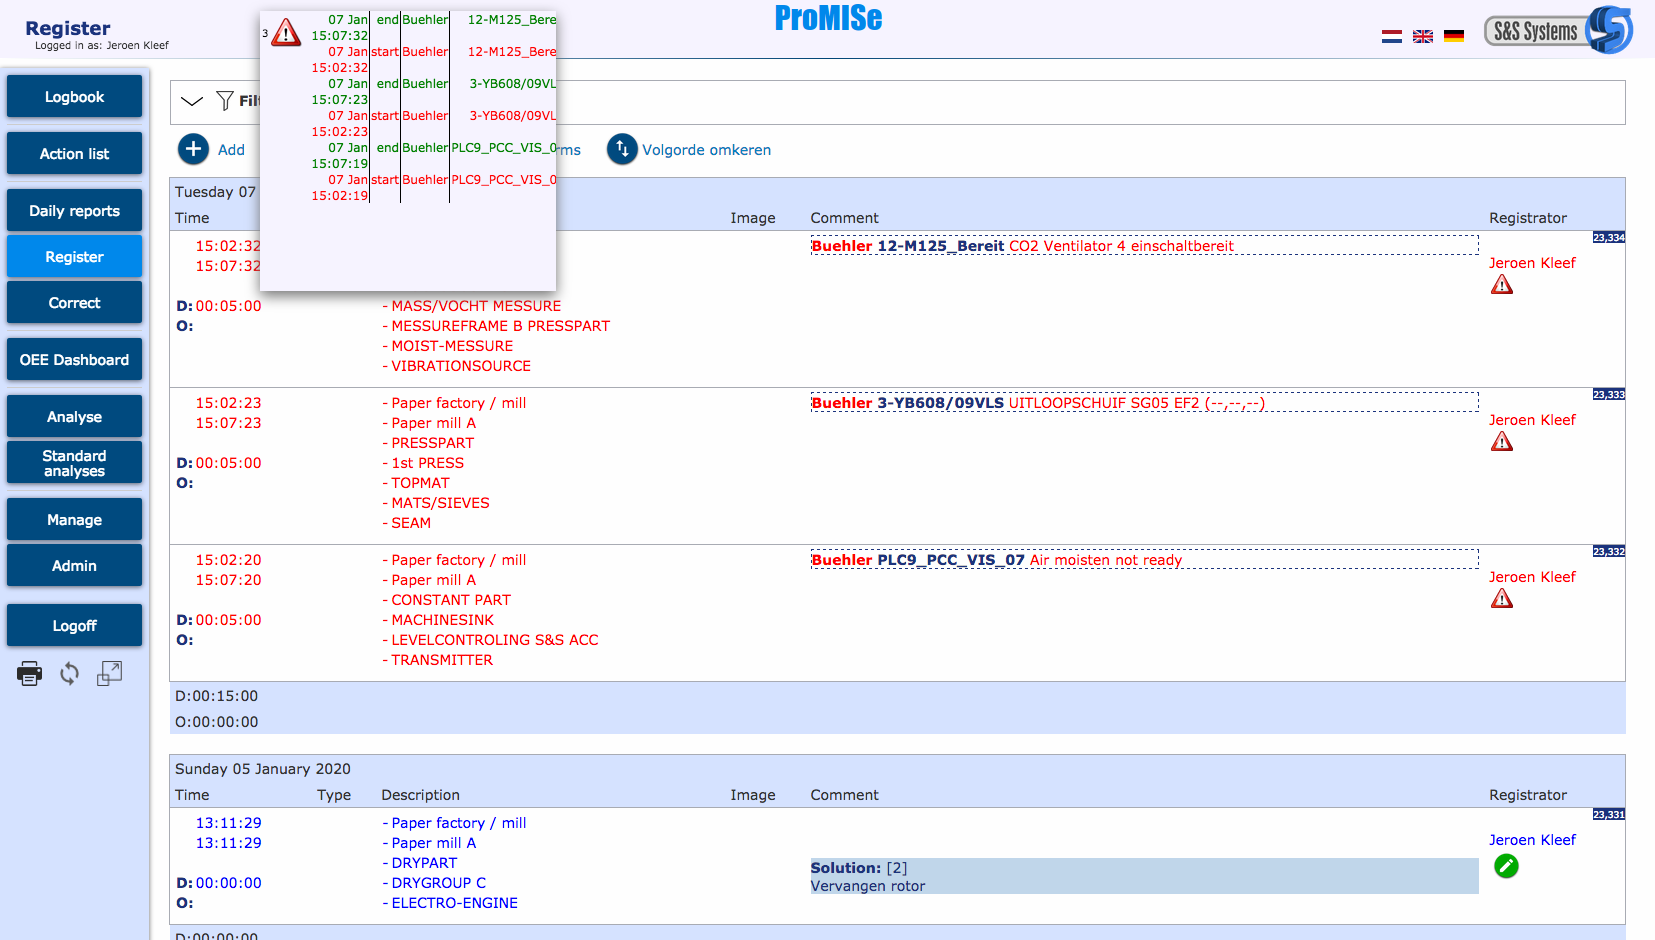Switch language to English flag
Image resolution: width=1655 pixels, height=940 pixels.
[x=1422, y=36]
